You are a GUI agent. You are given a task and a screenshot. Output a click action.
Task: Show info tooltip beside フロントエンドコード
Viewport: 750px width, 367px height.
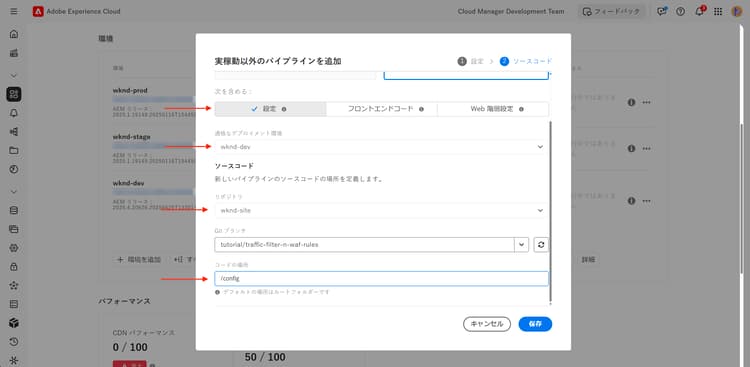[x=421, y=109]
